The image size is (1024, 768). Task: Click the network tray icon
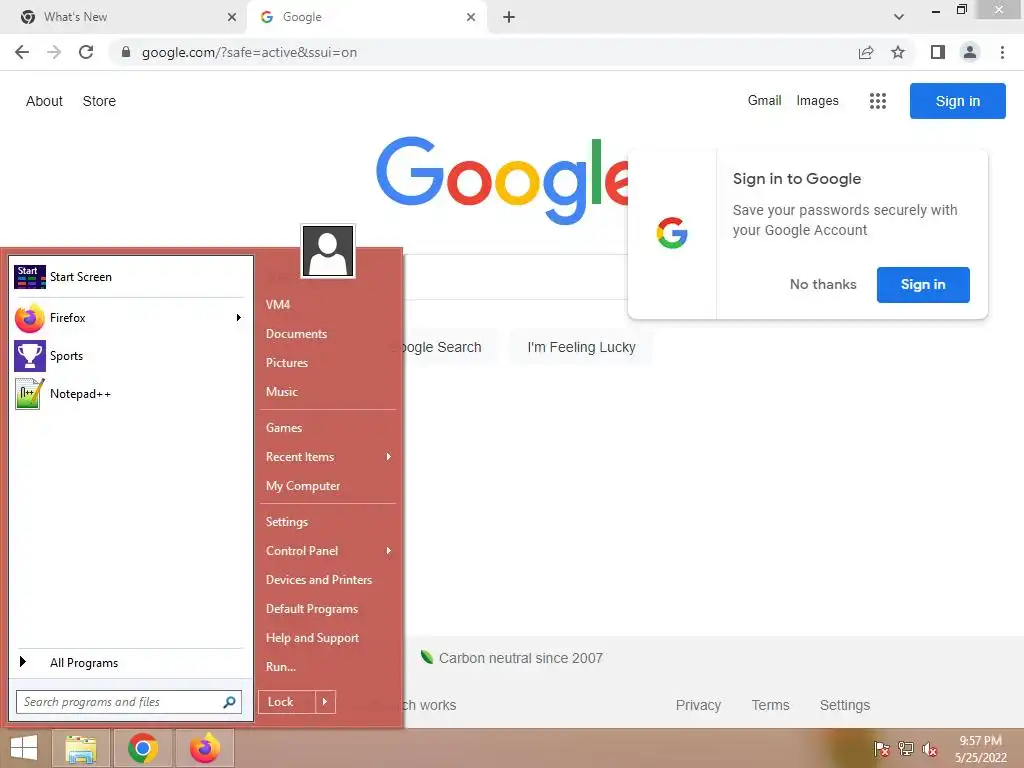click(906, 749)
